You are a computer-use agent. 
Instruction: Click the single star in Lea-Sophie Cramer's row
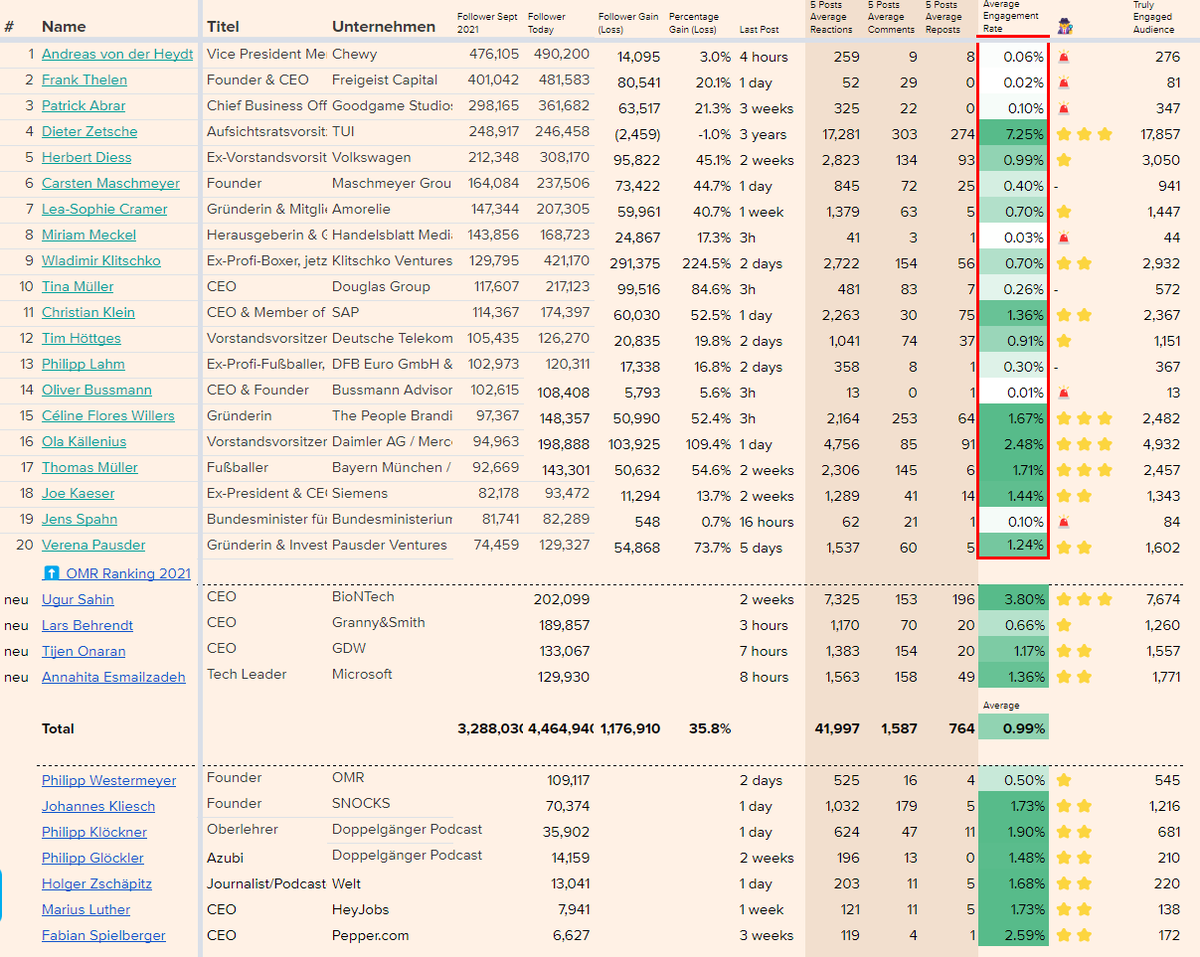tap(1064, 212)
